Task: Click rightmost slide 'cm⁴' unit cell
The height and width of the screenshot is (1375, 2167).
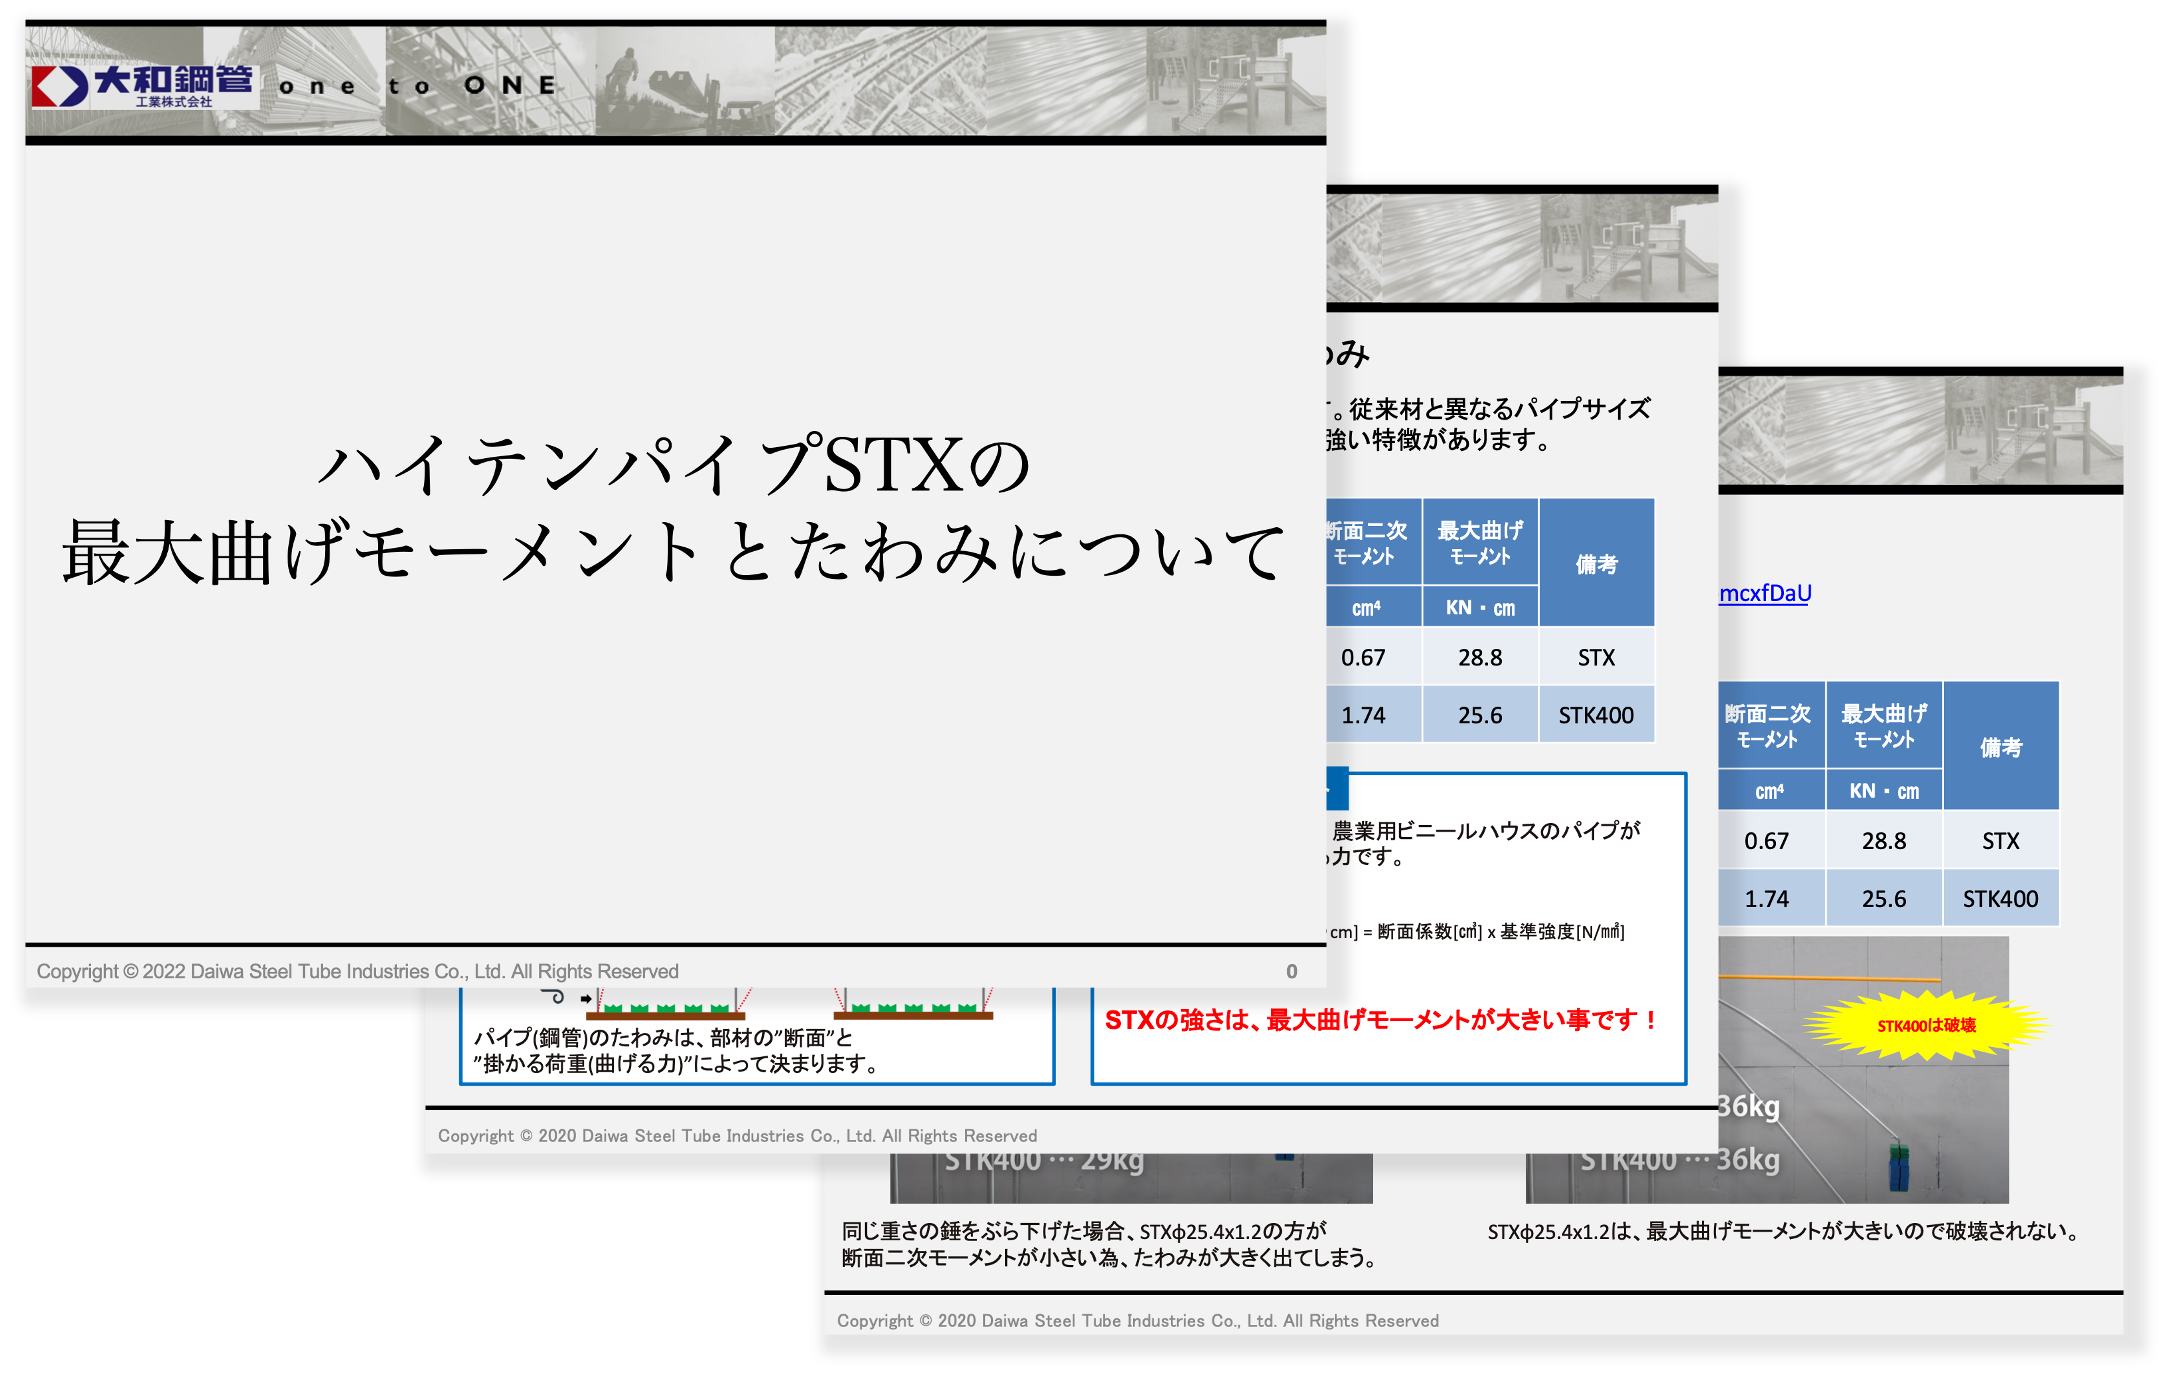Action: click(x=1769, y=791)
